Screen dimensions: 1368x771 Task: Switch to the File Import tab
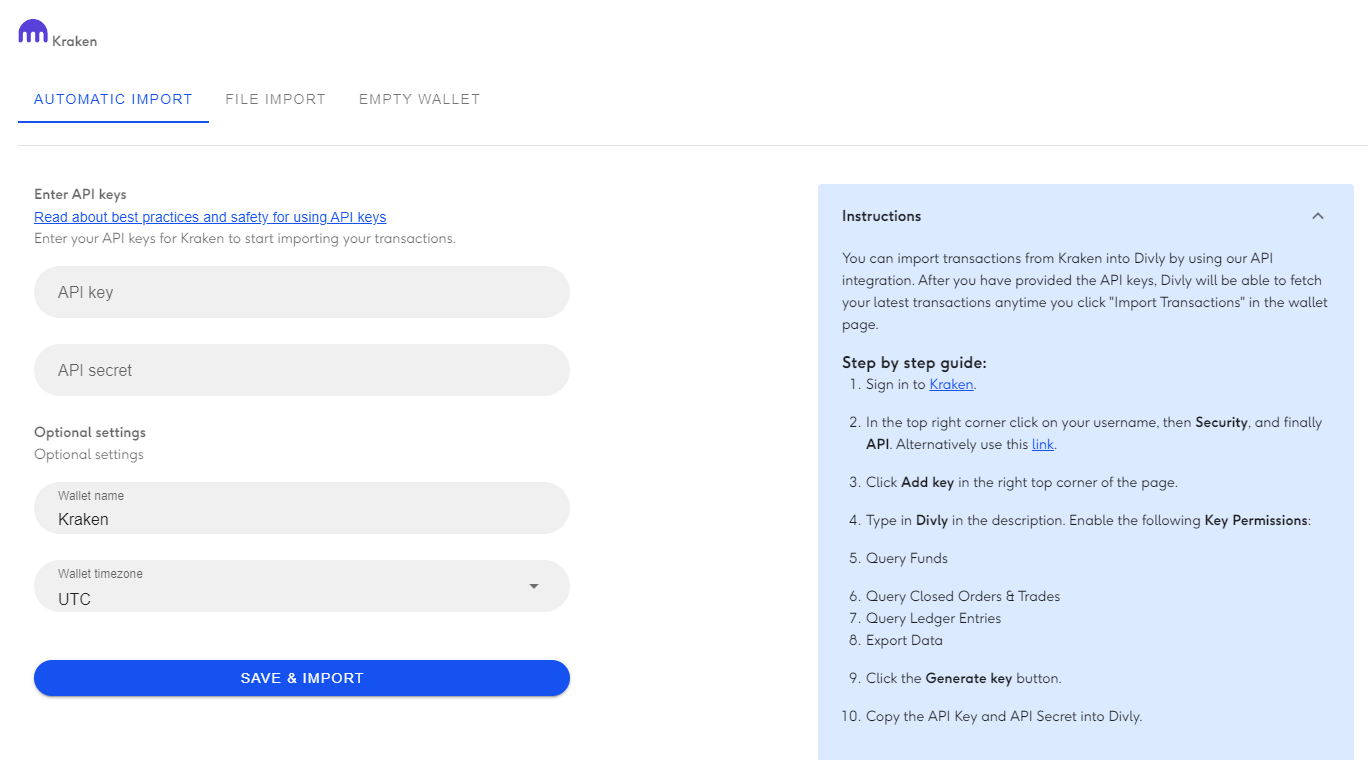pos(276,100)
